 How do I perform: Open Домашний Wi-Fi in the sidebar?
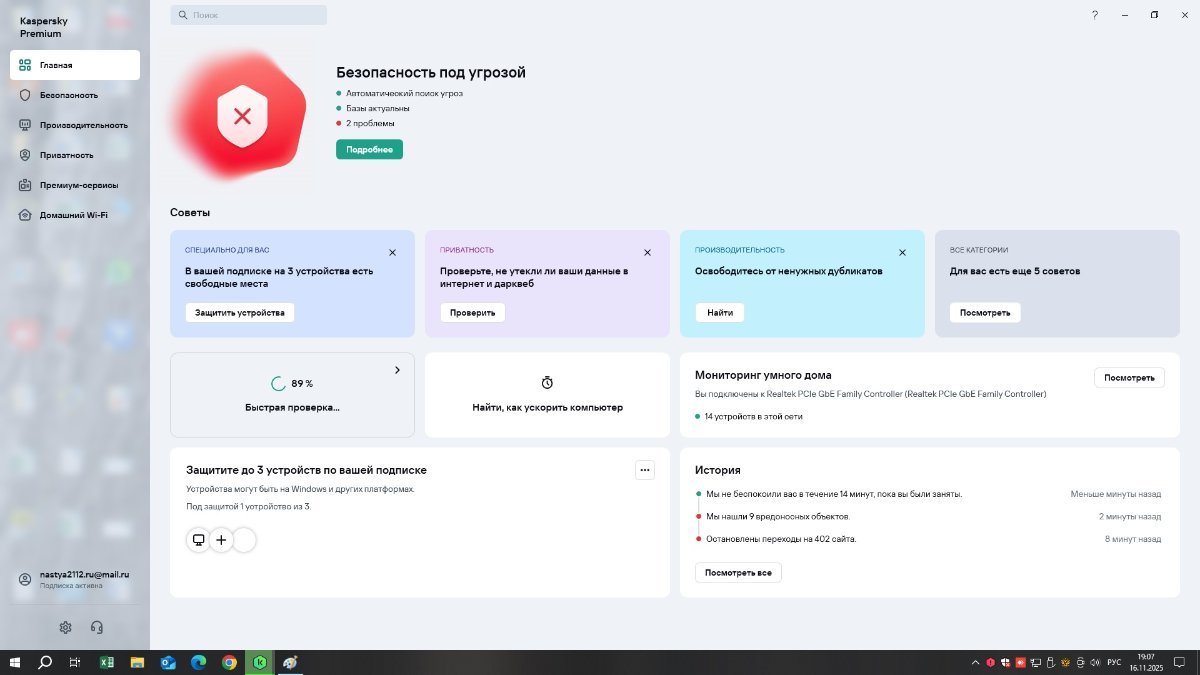tap(75, 215)
